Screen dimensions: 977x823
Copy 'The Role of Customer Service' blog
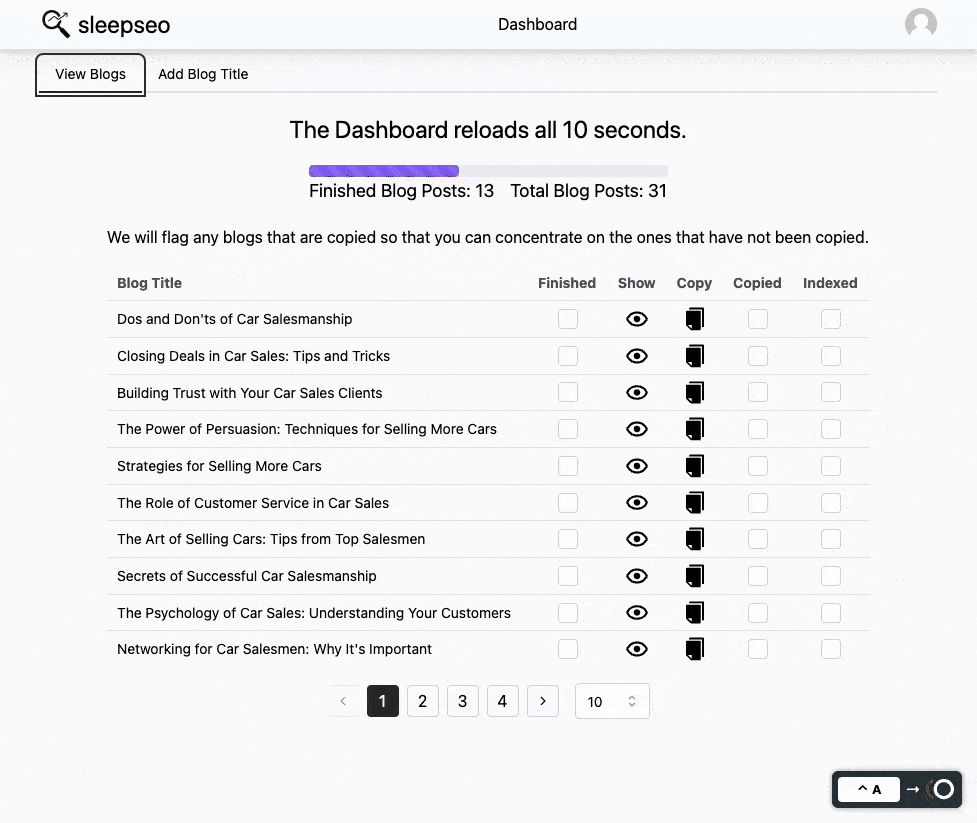pyautogui.click(x=695, y=503)
